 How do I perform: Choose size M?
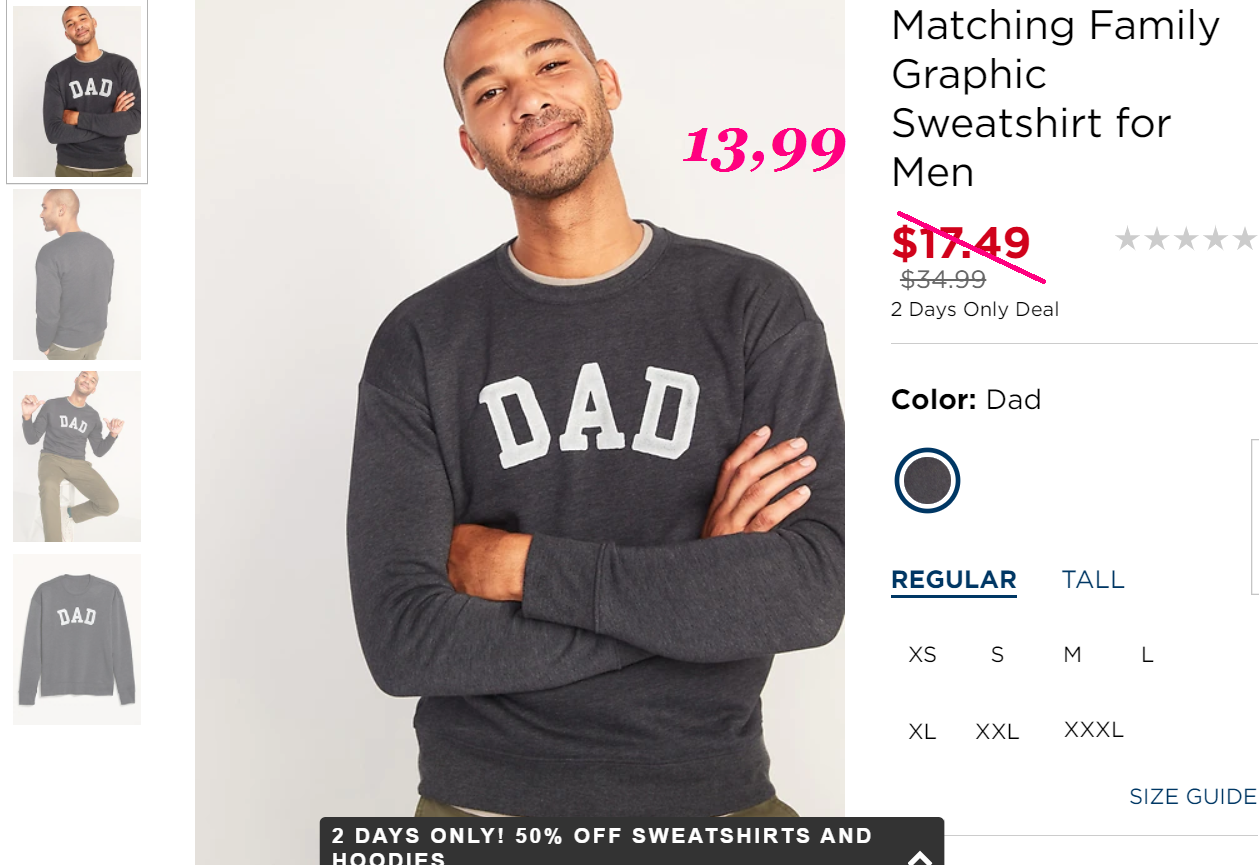(1072, 655)
